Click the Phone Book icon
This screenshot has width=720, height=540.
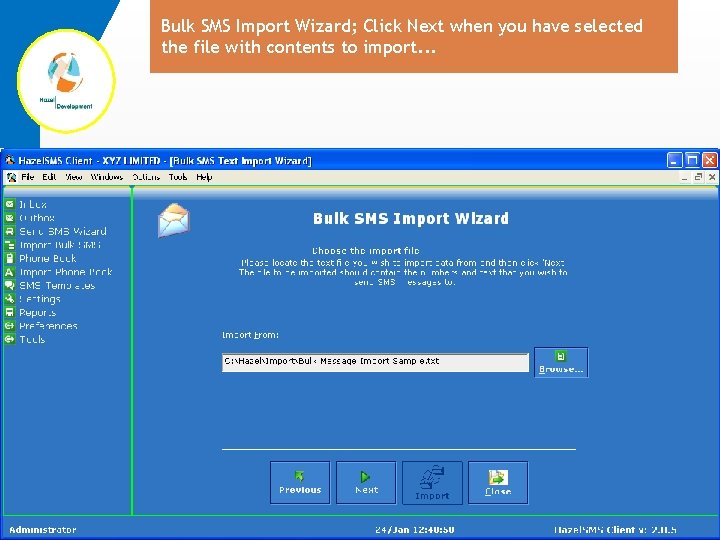click(x=10, y=259)
